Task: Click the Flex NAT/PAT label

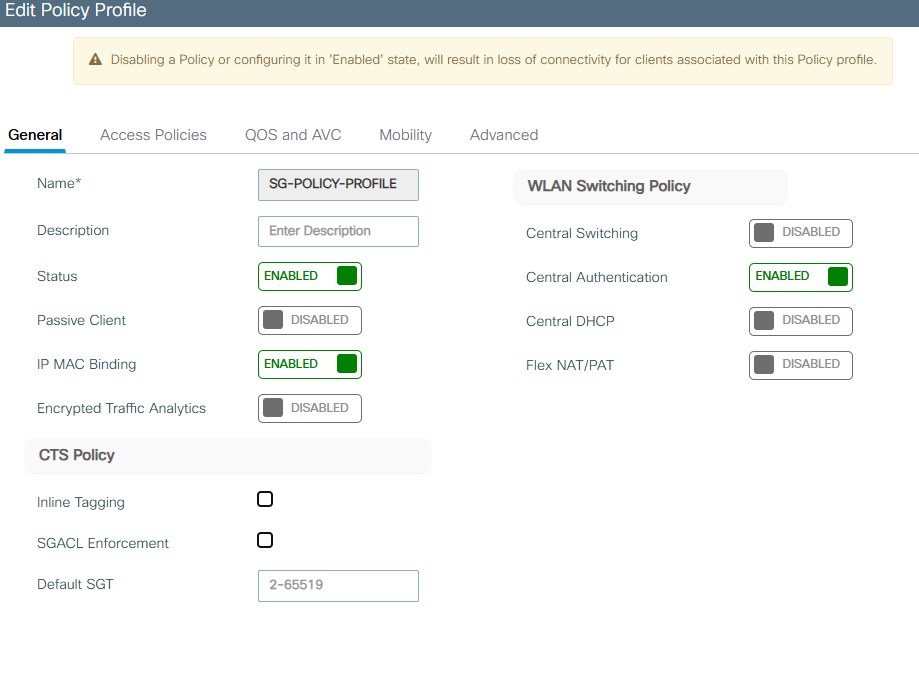Action: [x=570, y=366]
